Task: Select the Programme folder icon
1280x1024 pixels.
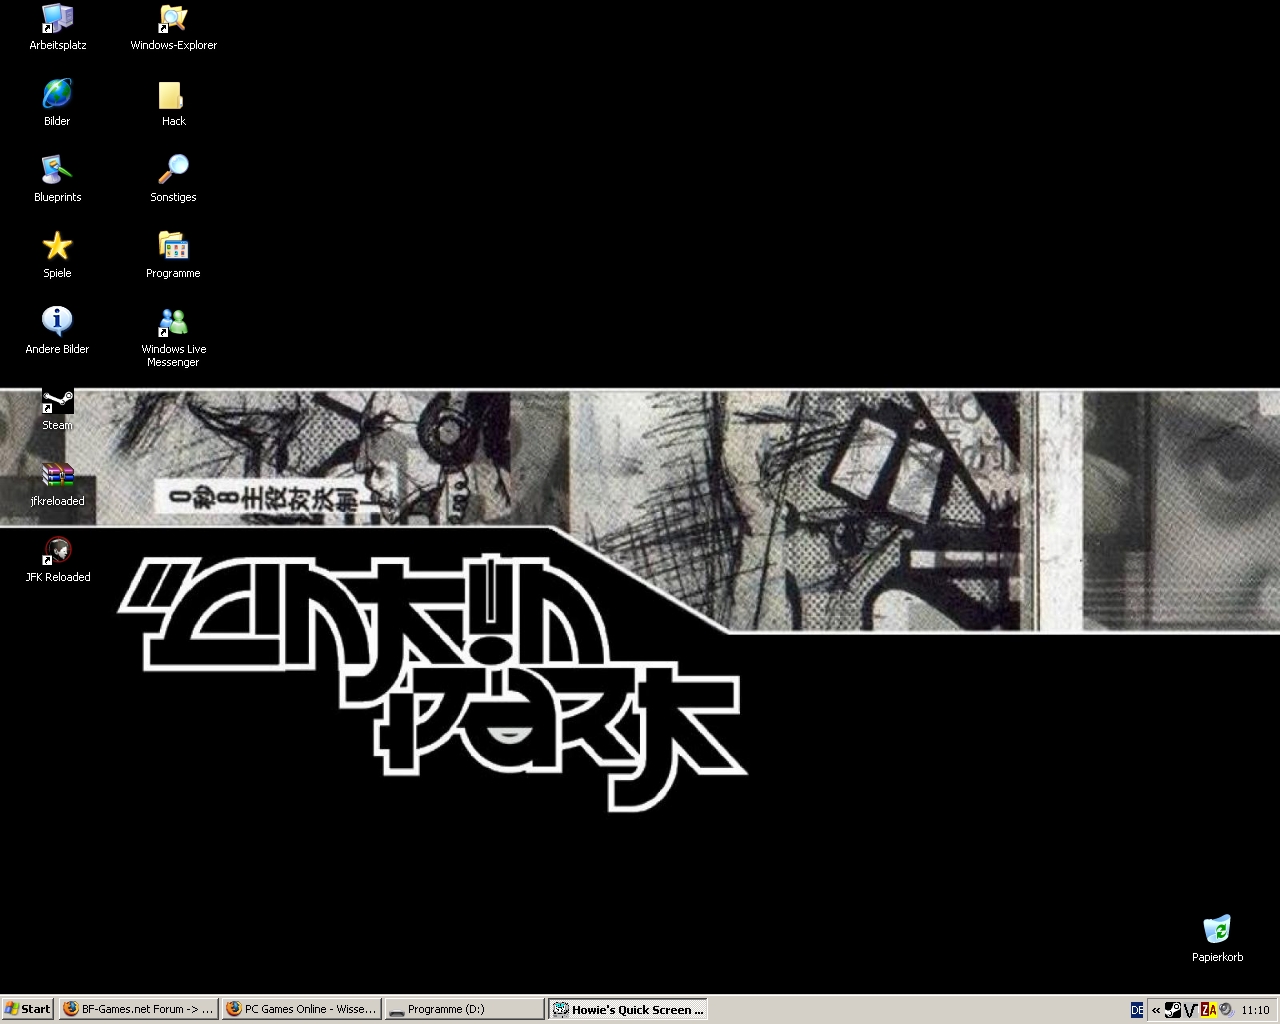Action: tap(173, 255)
